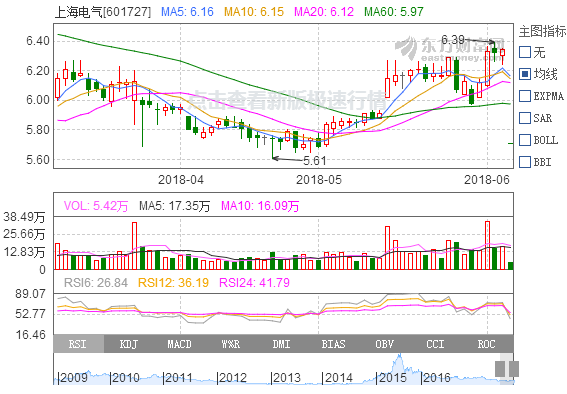The image size is (567, 394).
Task: Select the CCI indicator tab
Action: point(435,344)
